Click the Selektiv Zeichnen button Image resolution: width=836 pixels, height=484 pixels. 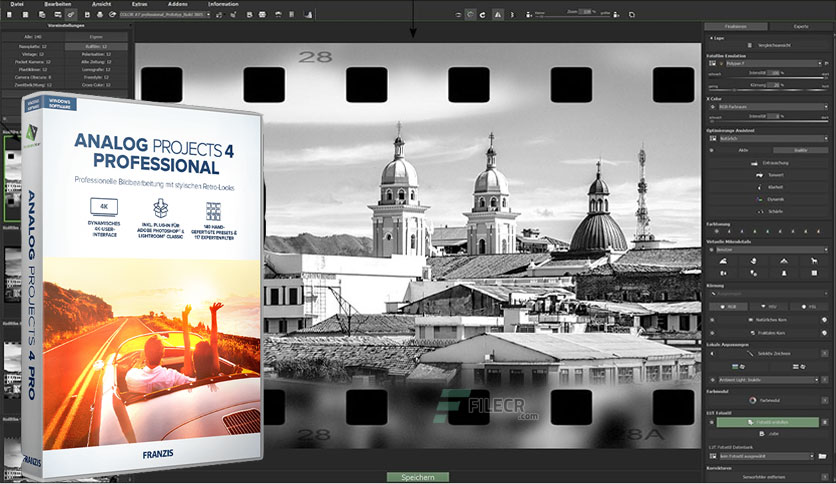tap(768, 353)
